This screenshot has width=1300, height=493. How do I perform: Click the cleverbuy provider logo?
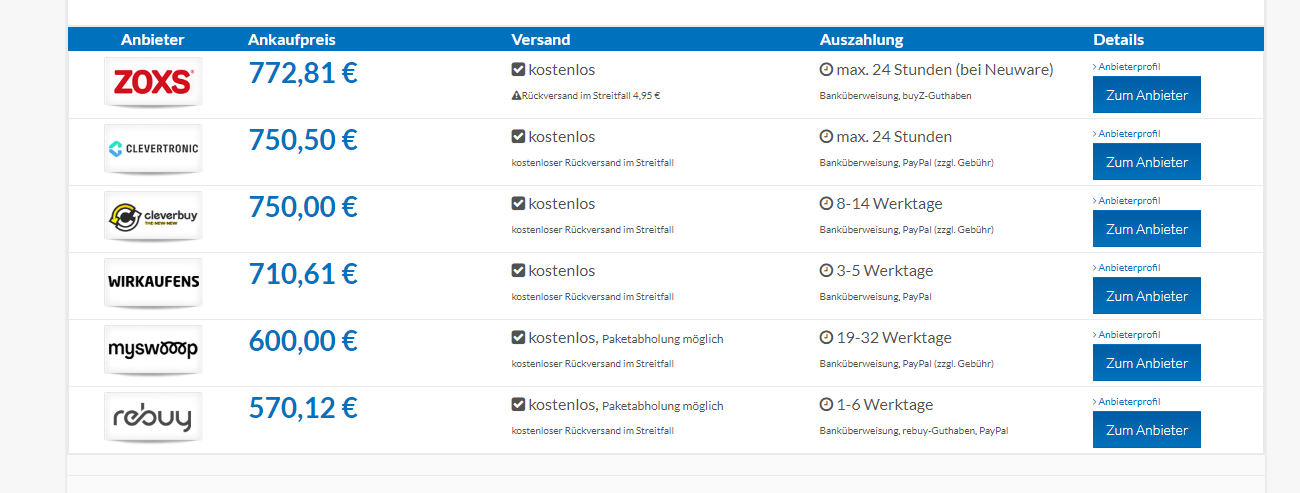click(153, 216)
